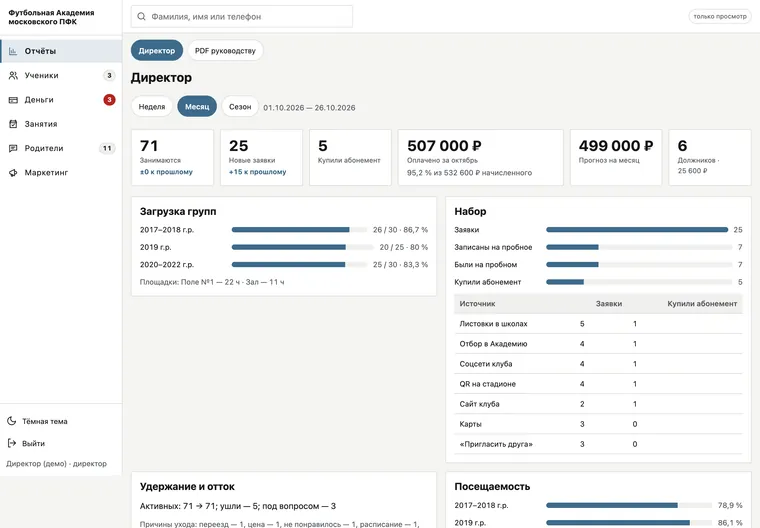
Task: Click the 5 Купили абонемент card
Action: coord(350,157)
